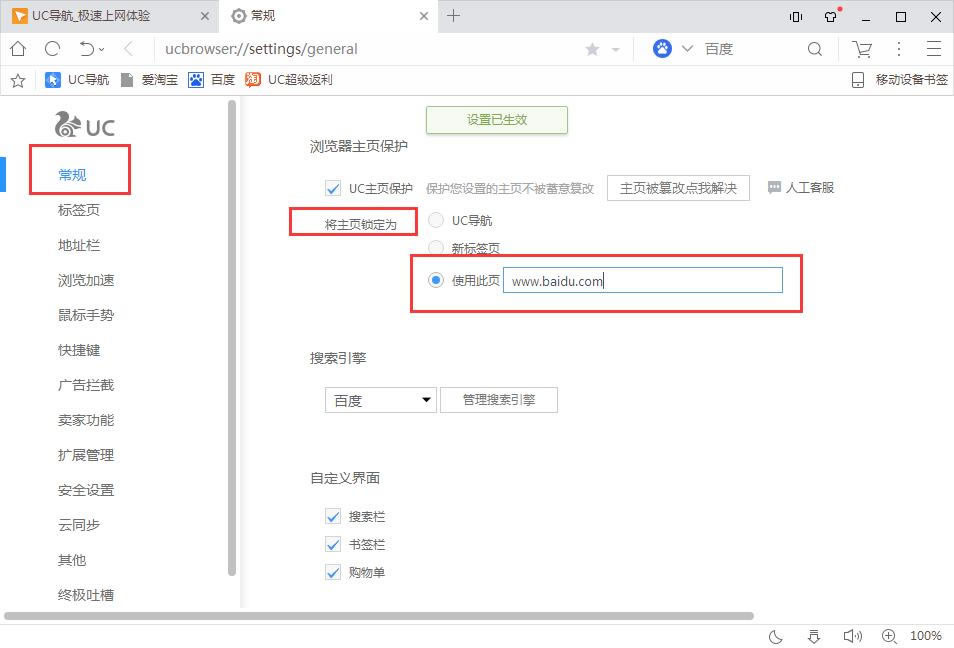
Task: Open the 标签页 settings section
Action: point(79,210)
